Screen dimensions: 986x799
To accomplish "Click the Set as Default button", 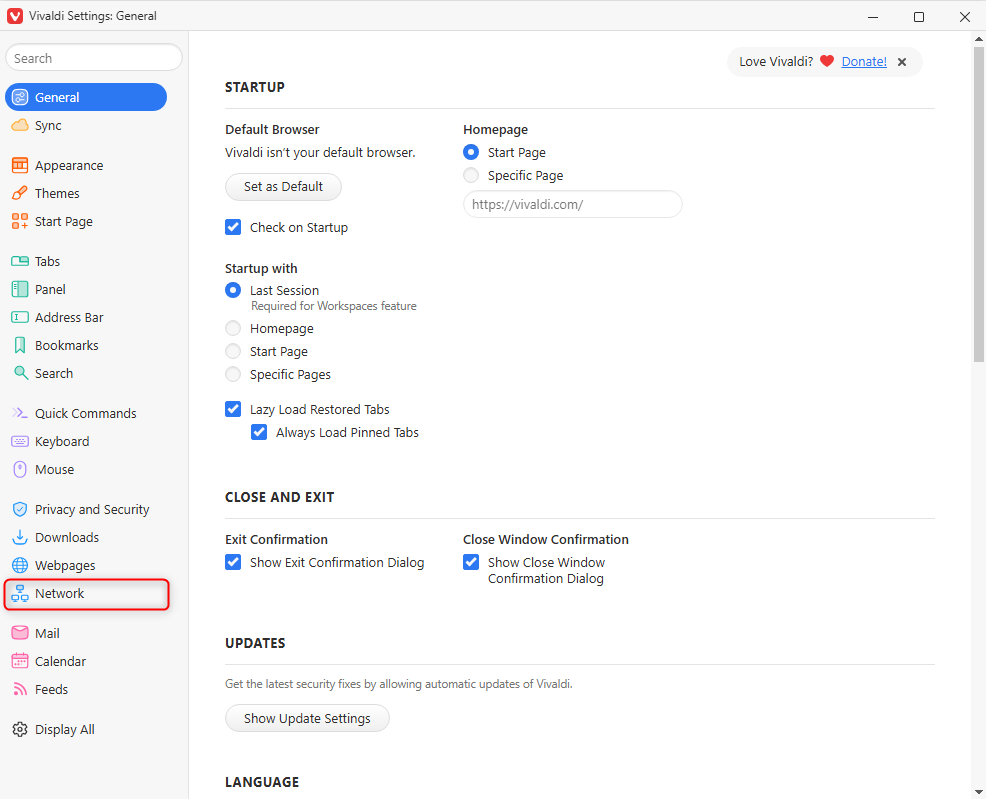I will (x=284, y=187).
